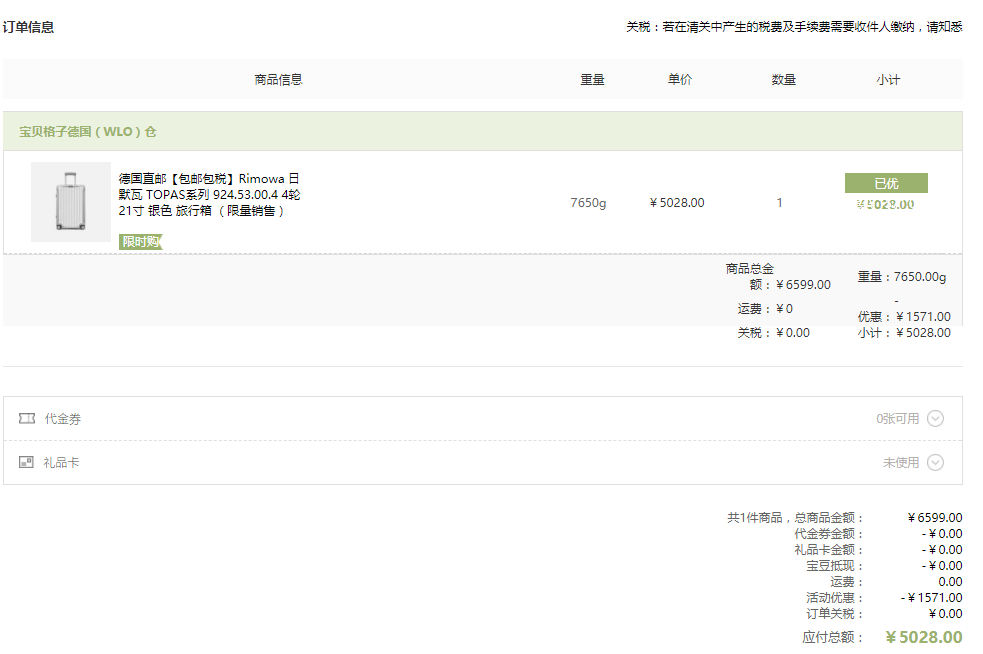Screen dimensions: 983x654
Task: Open the Rimowa suitcase product thumbnail
Action: pos(71,202)
